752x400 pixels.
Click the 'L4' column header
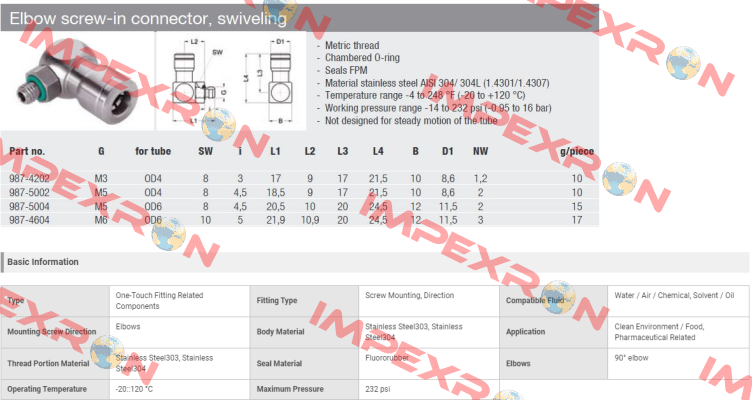pyautogui.click(x=378, y=151)
